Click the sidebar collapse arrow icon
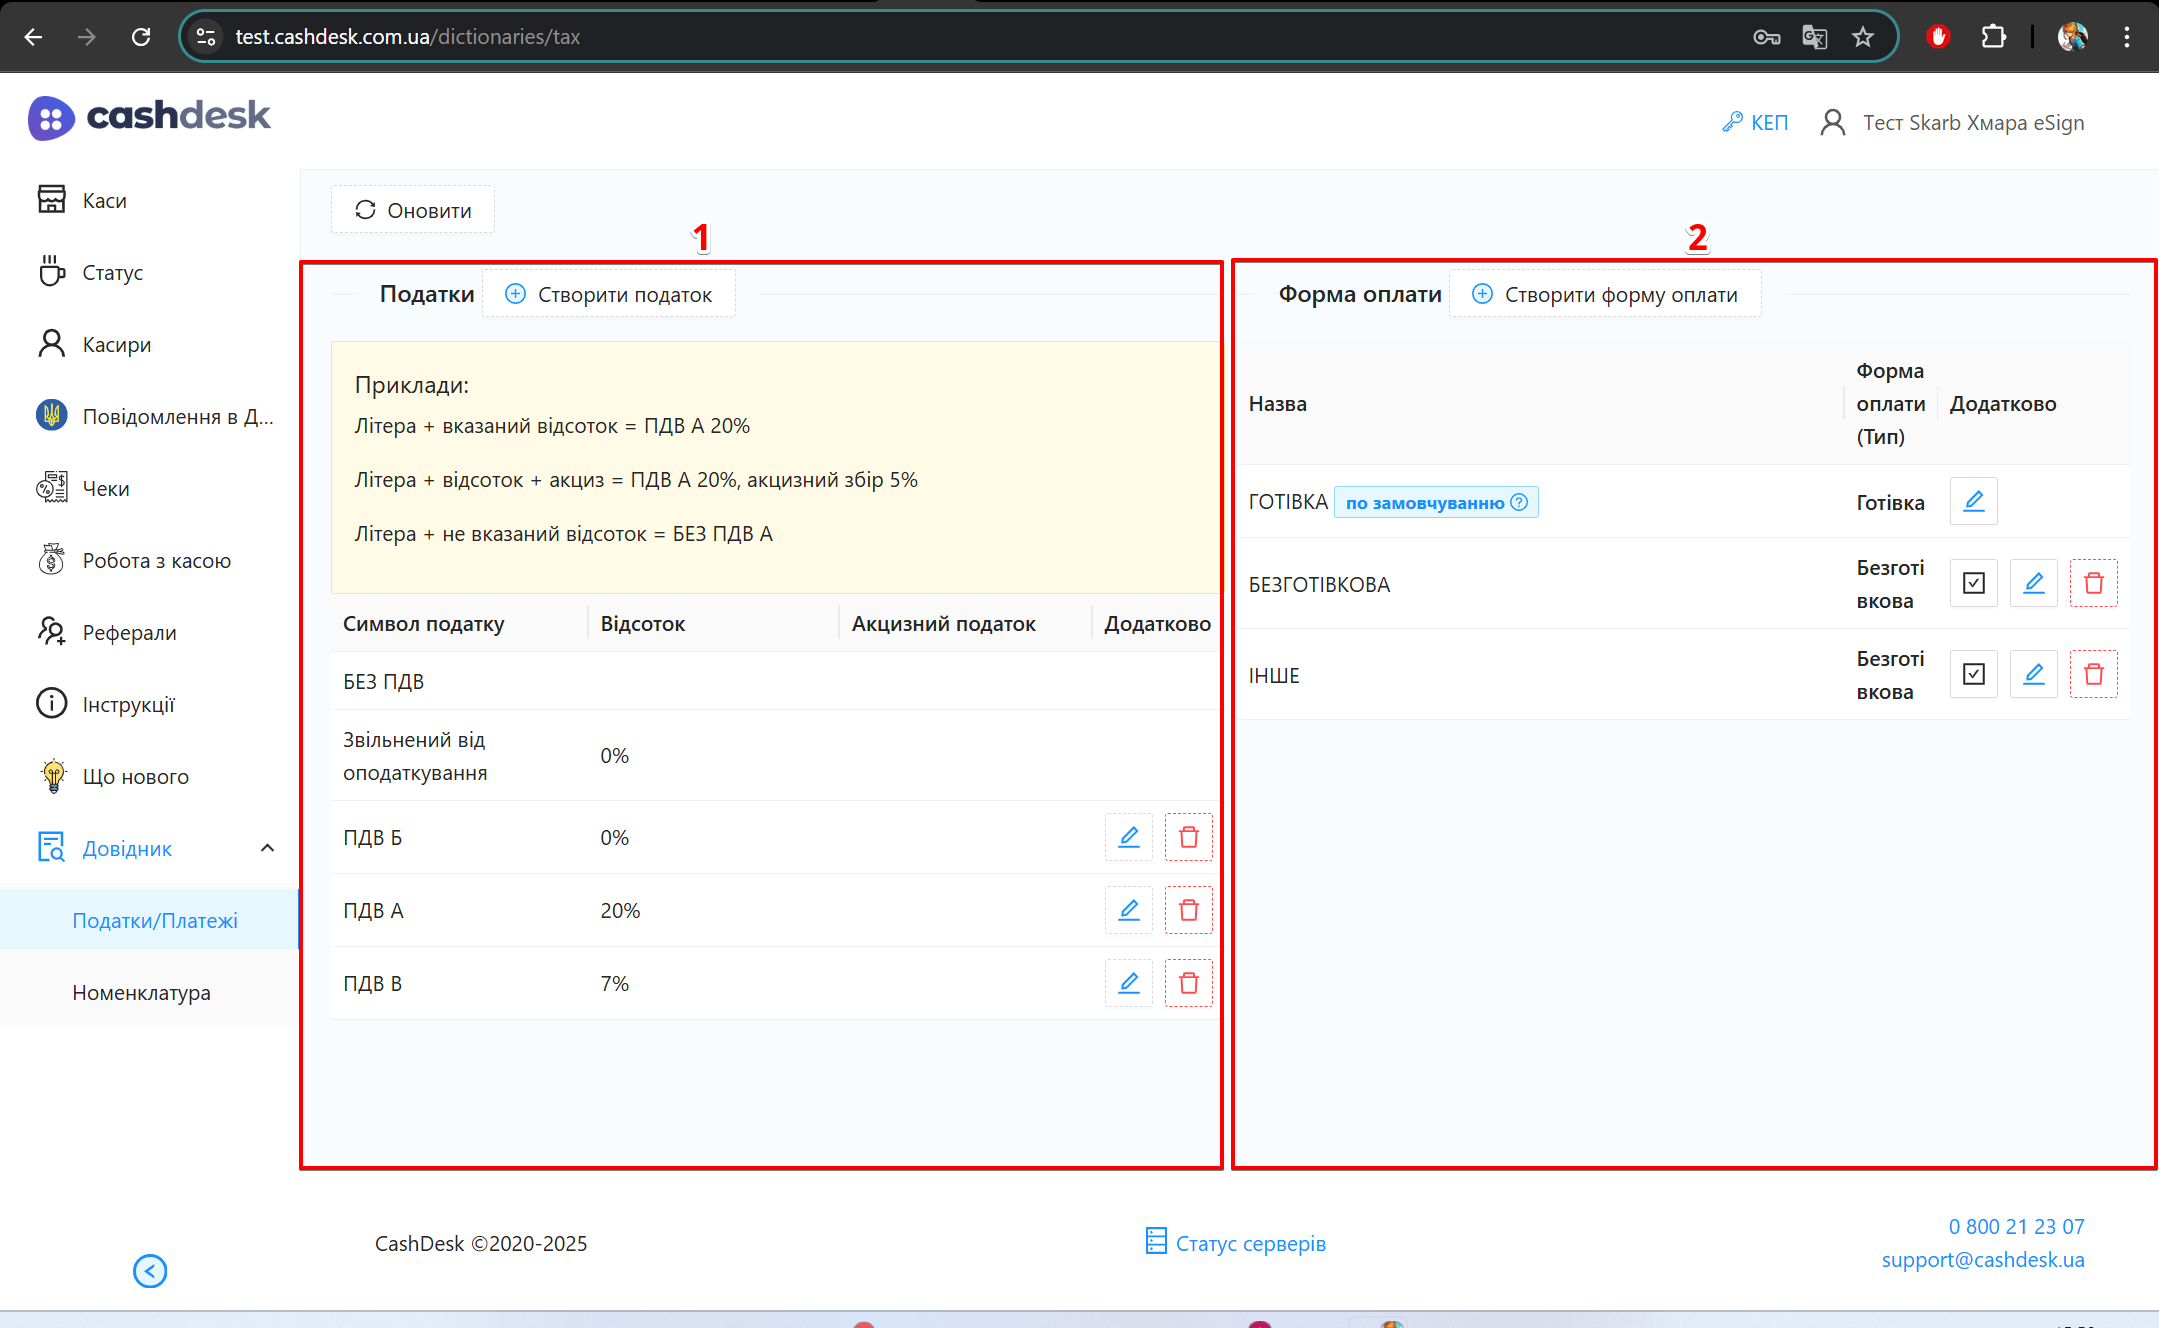This screenshot has width=2163, height=1328. click(150, 1271)
